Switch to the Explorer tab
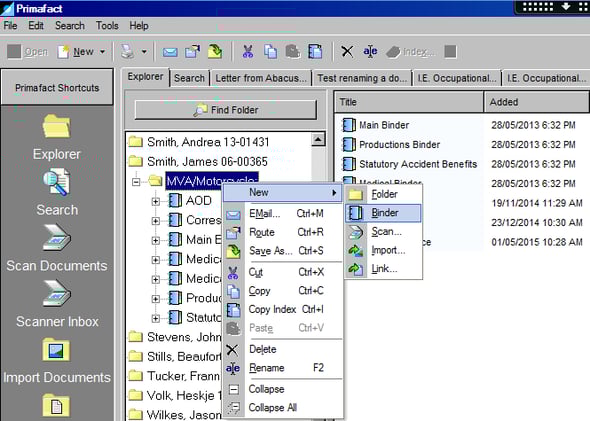This screenshot has width=590, height=421. 145,77
